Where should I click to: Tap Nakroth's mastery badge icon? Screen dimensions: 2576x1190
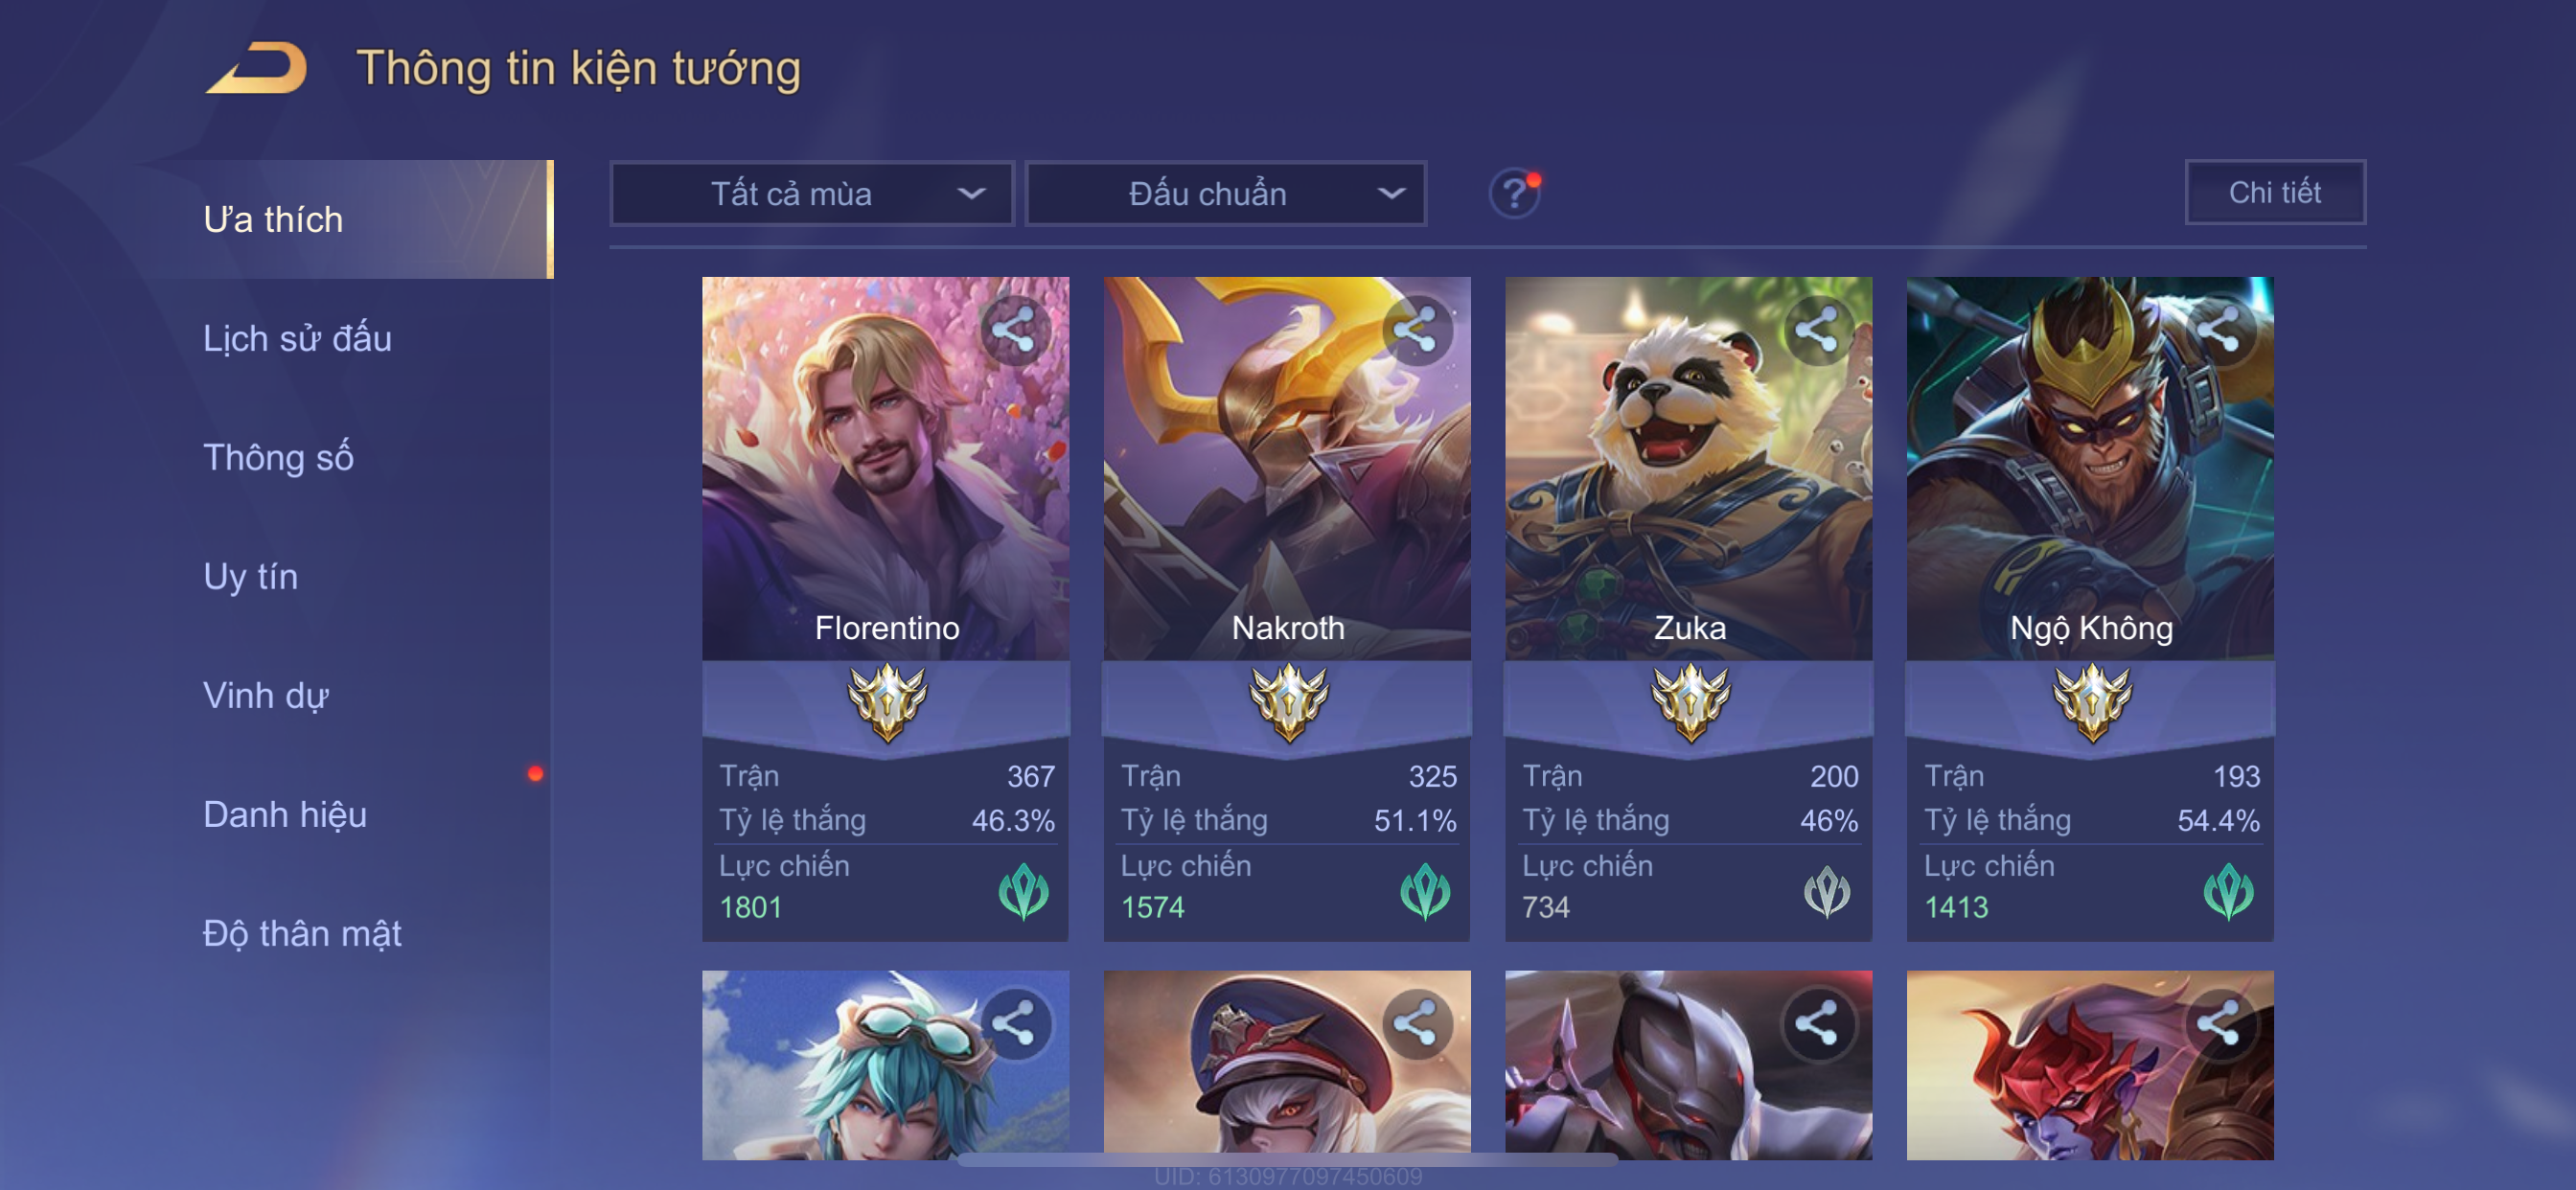(1288, 703)
